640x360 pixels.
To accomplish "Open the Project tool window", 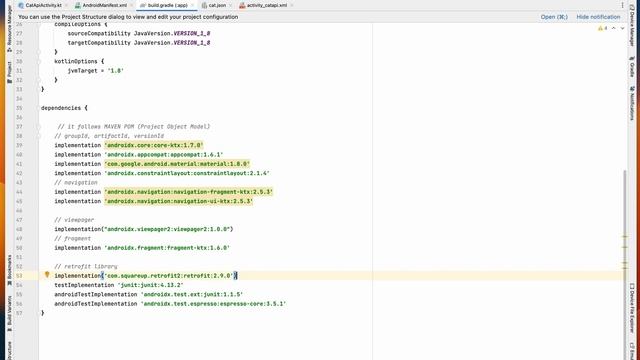I will tap(9, 73).
